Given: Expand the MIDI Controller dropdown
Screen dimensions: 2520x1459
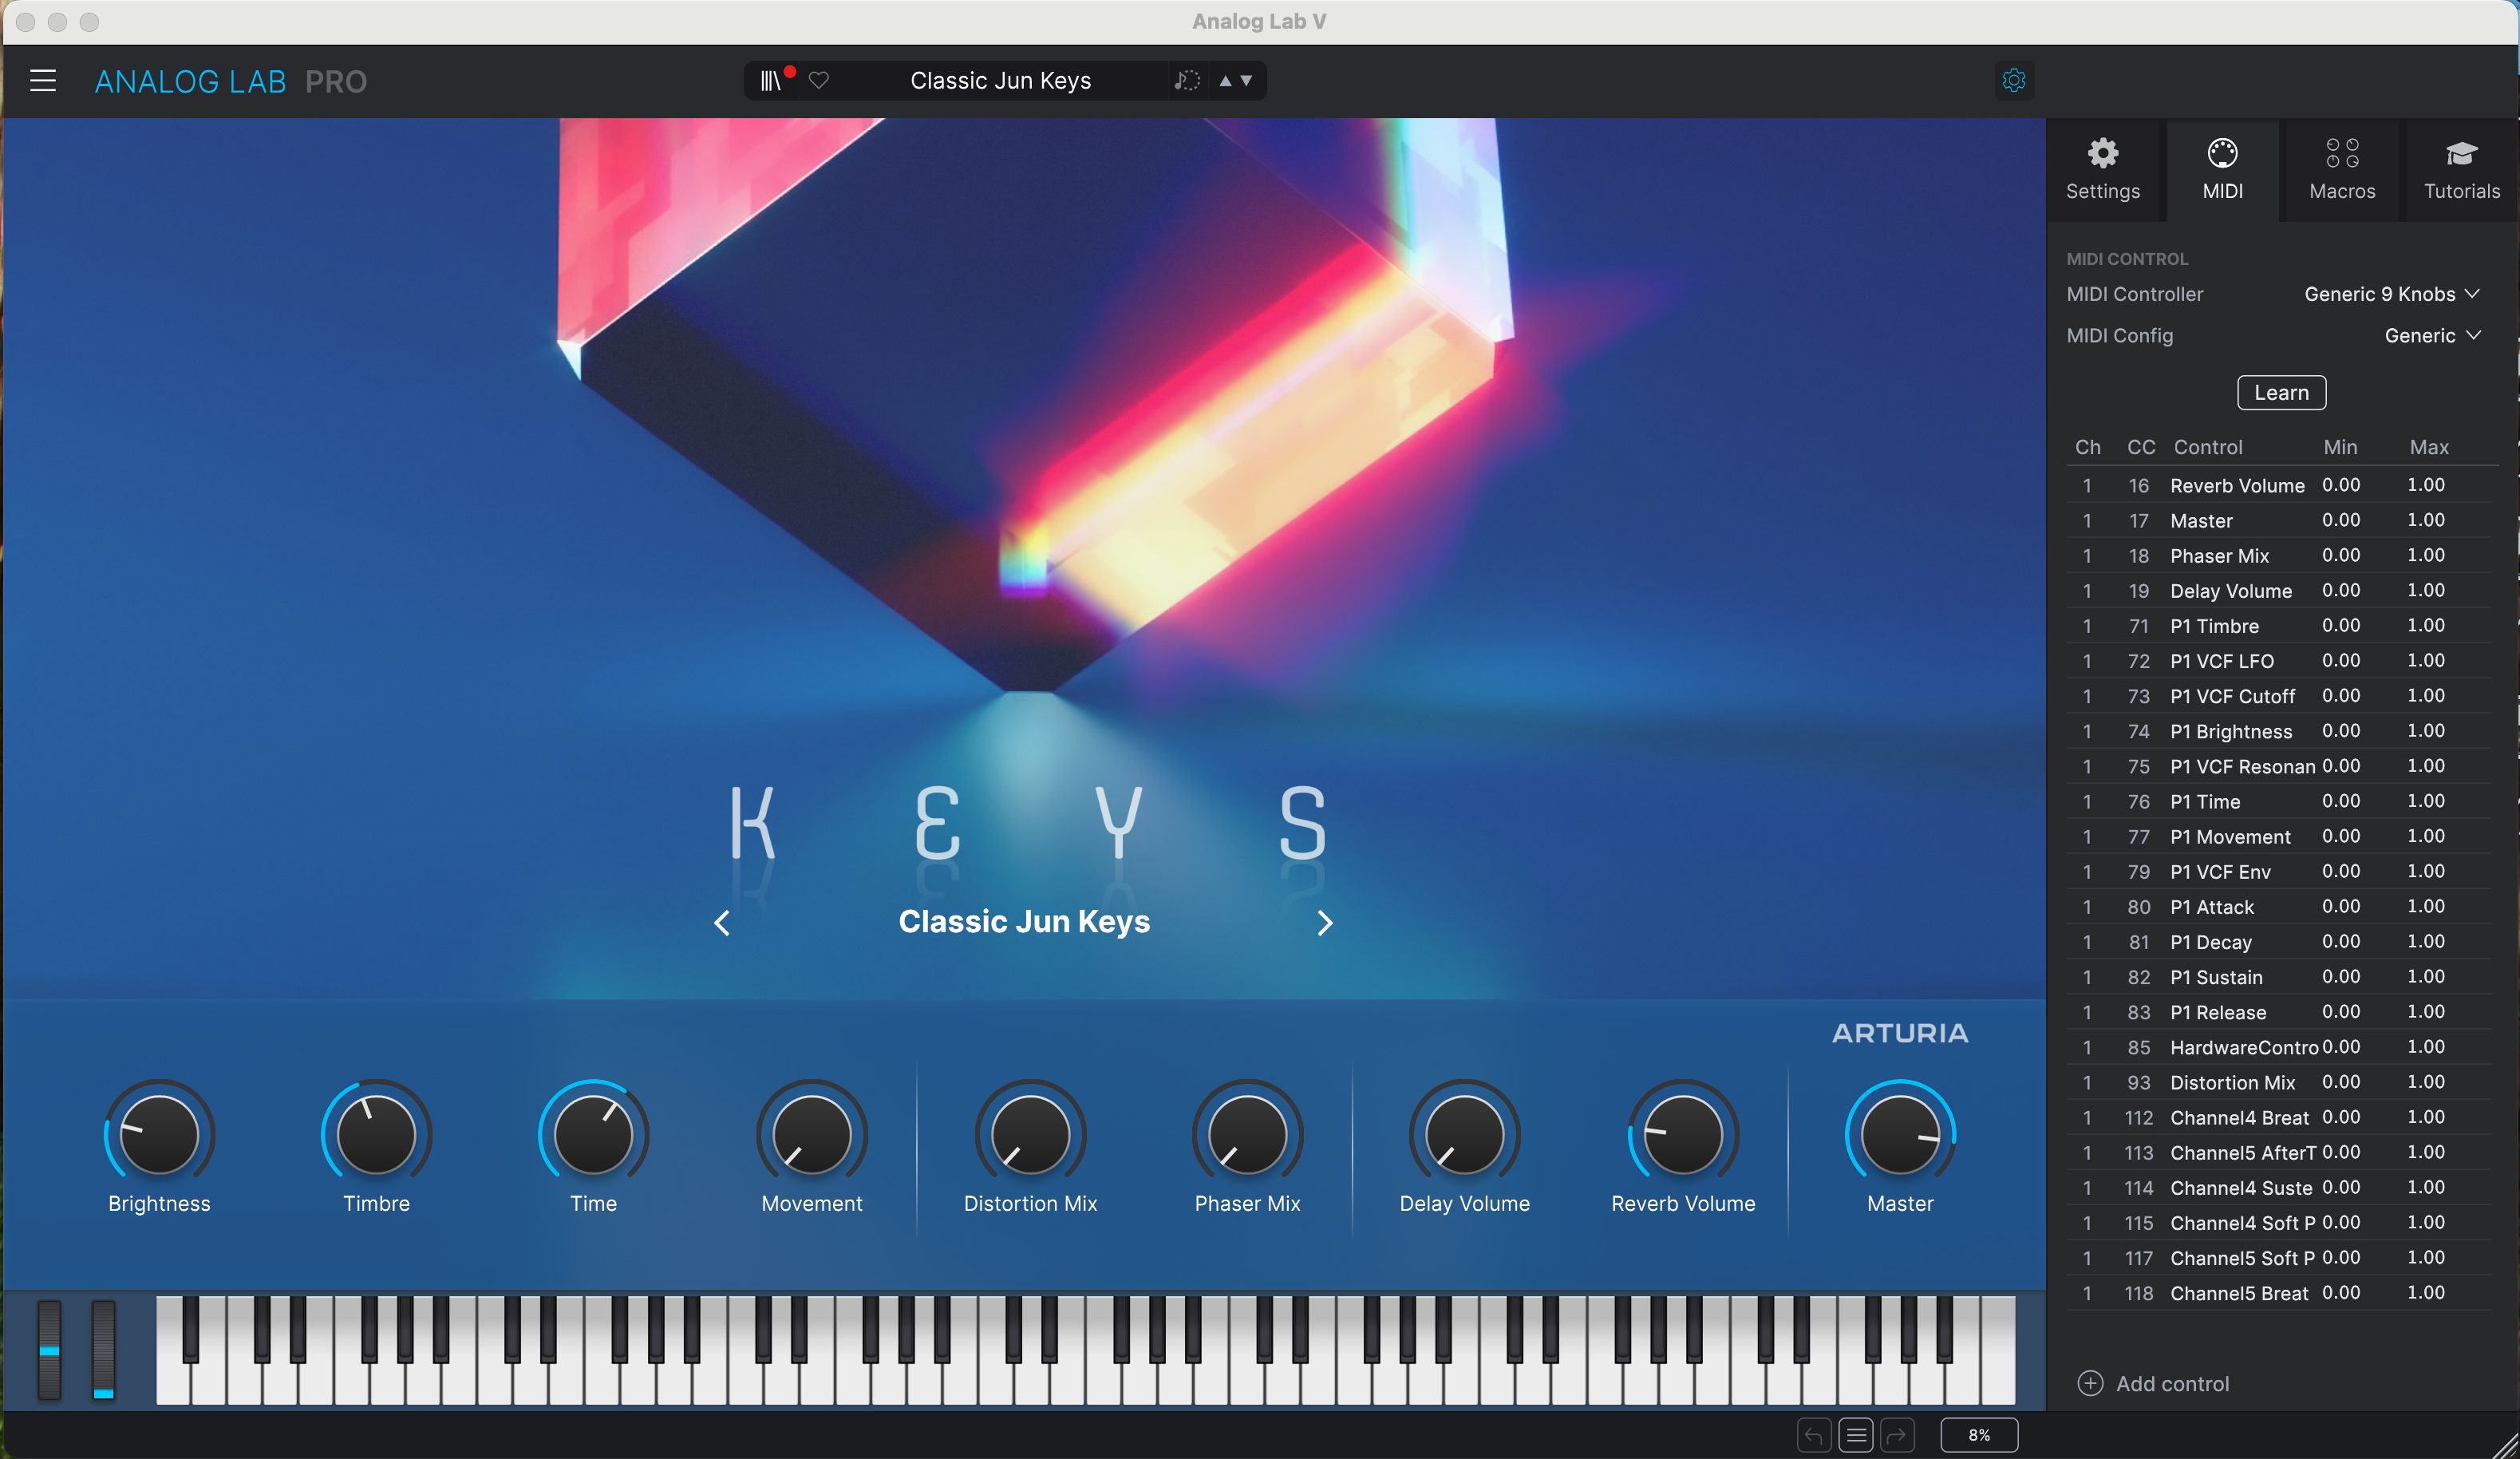Looking at the screenshot, I should pos(2391,294).
